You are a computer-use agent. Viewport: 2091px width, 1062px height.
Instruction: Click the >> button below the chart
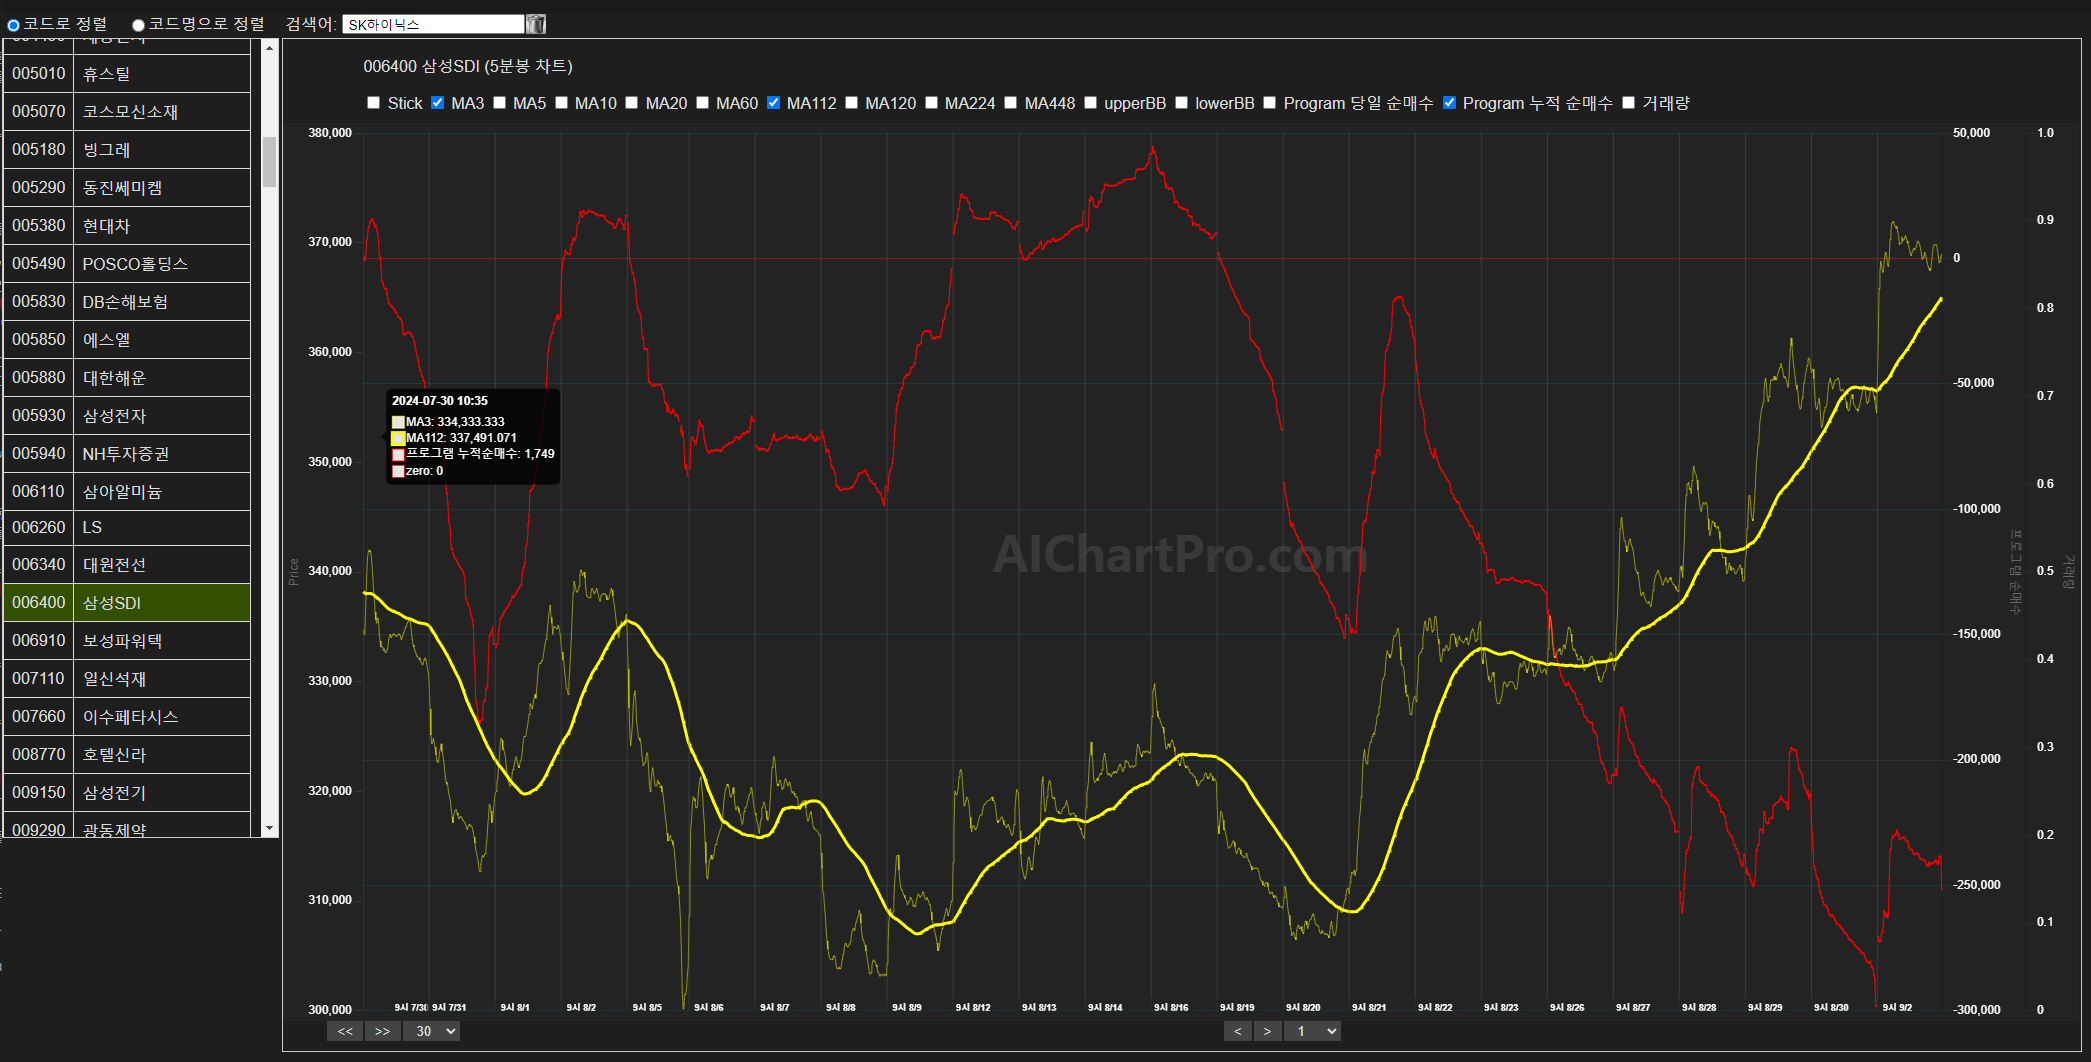[383, 1031]
